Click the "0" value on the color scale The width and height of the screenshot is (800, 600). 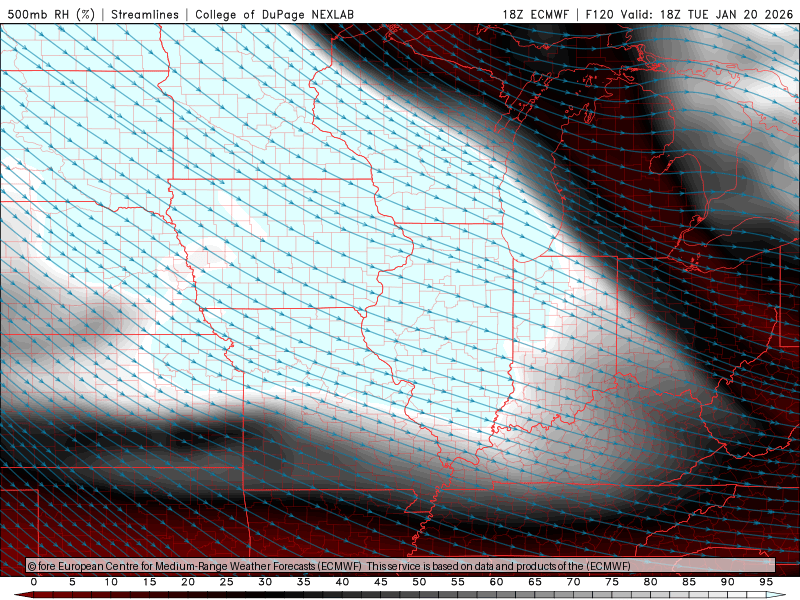34,582
